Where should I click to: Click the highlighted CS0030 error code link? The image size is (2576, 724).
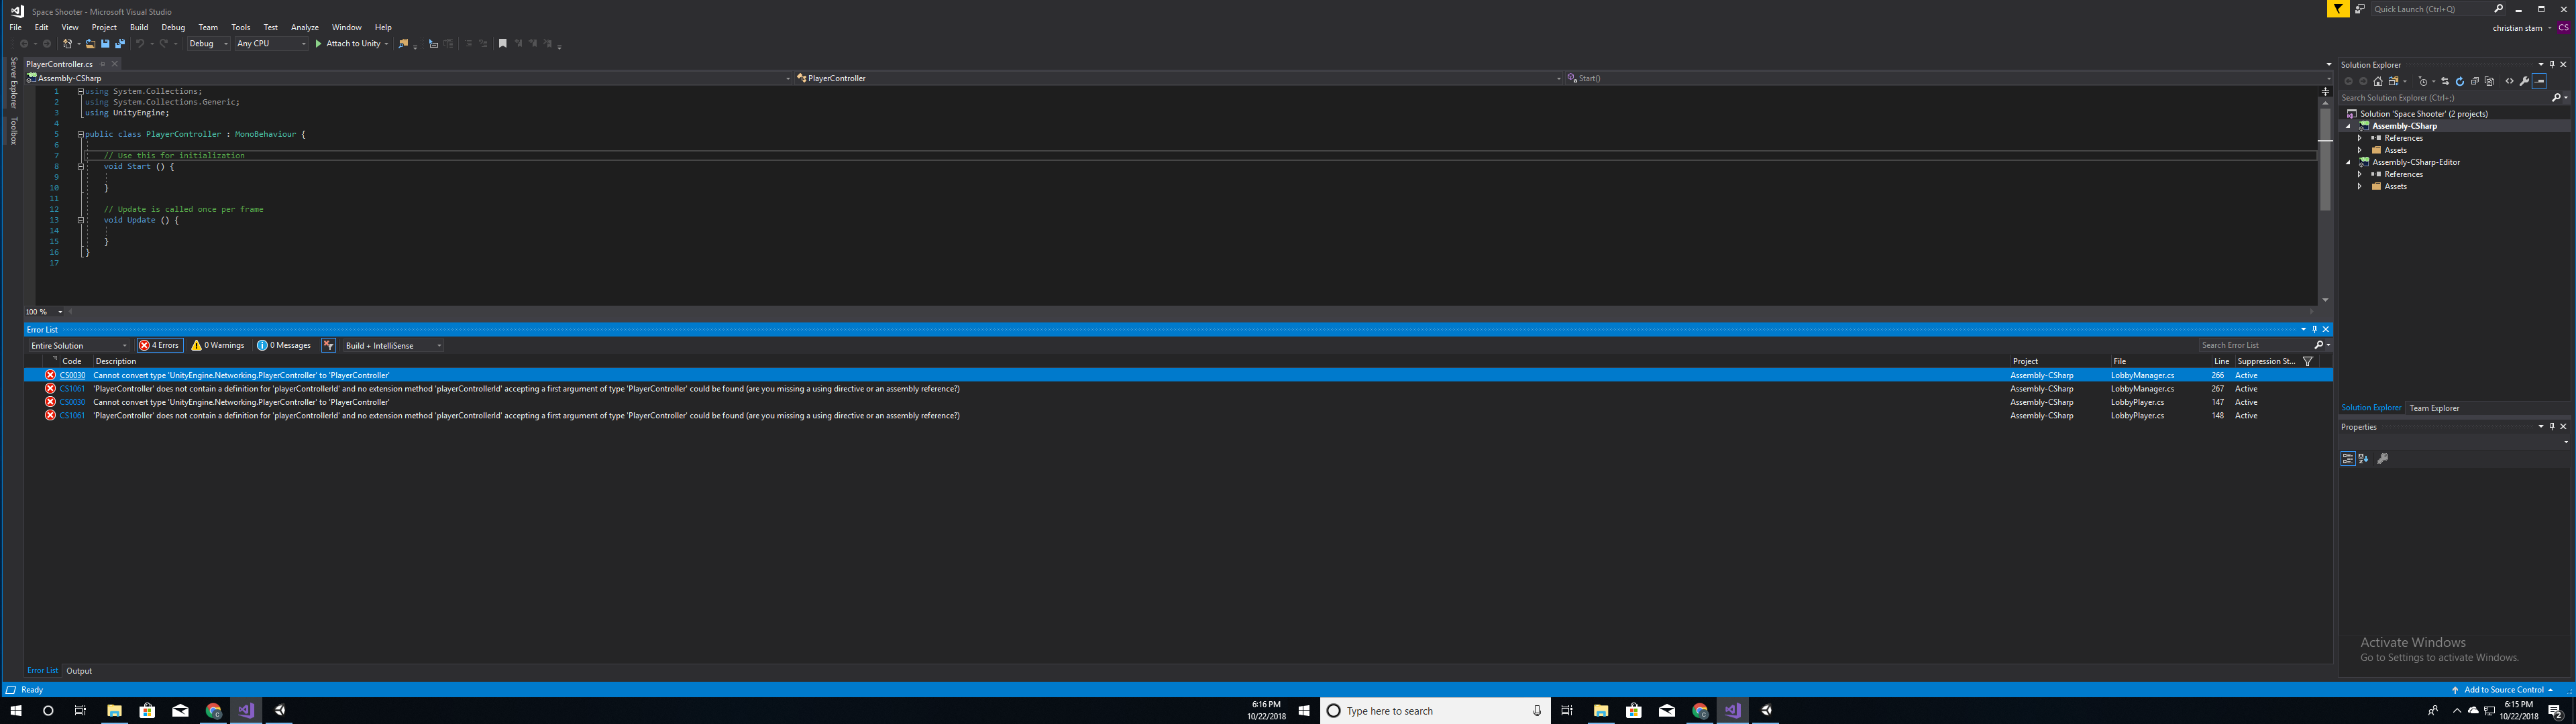[72, 375]
